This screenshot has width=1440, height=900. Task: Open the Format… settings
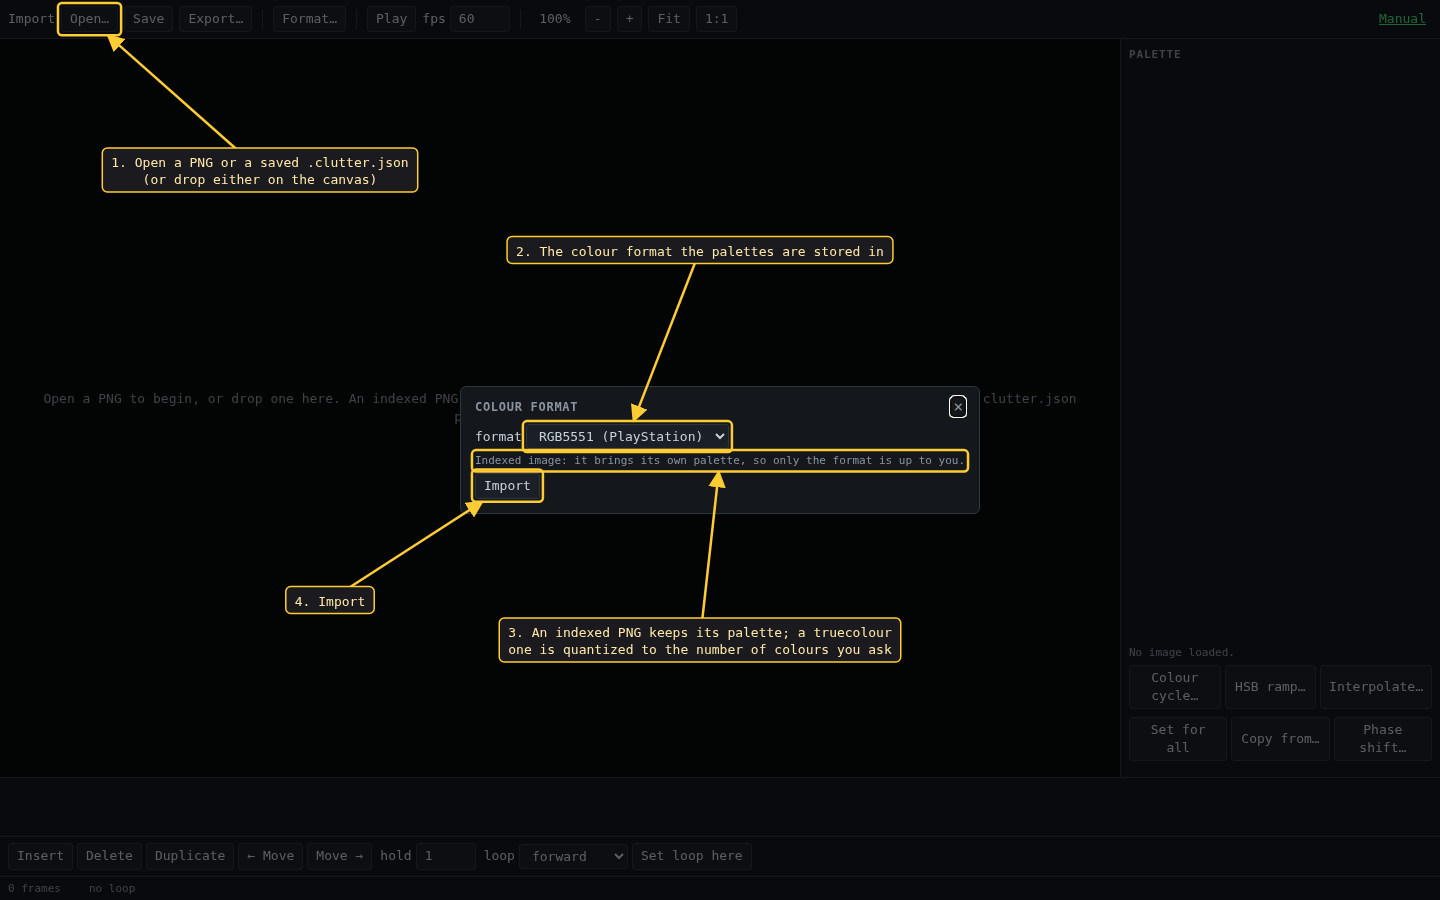point(310,19)
